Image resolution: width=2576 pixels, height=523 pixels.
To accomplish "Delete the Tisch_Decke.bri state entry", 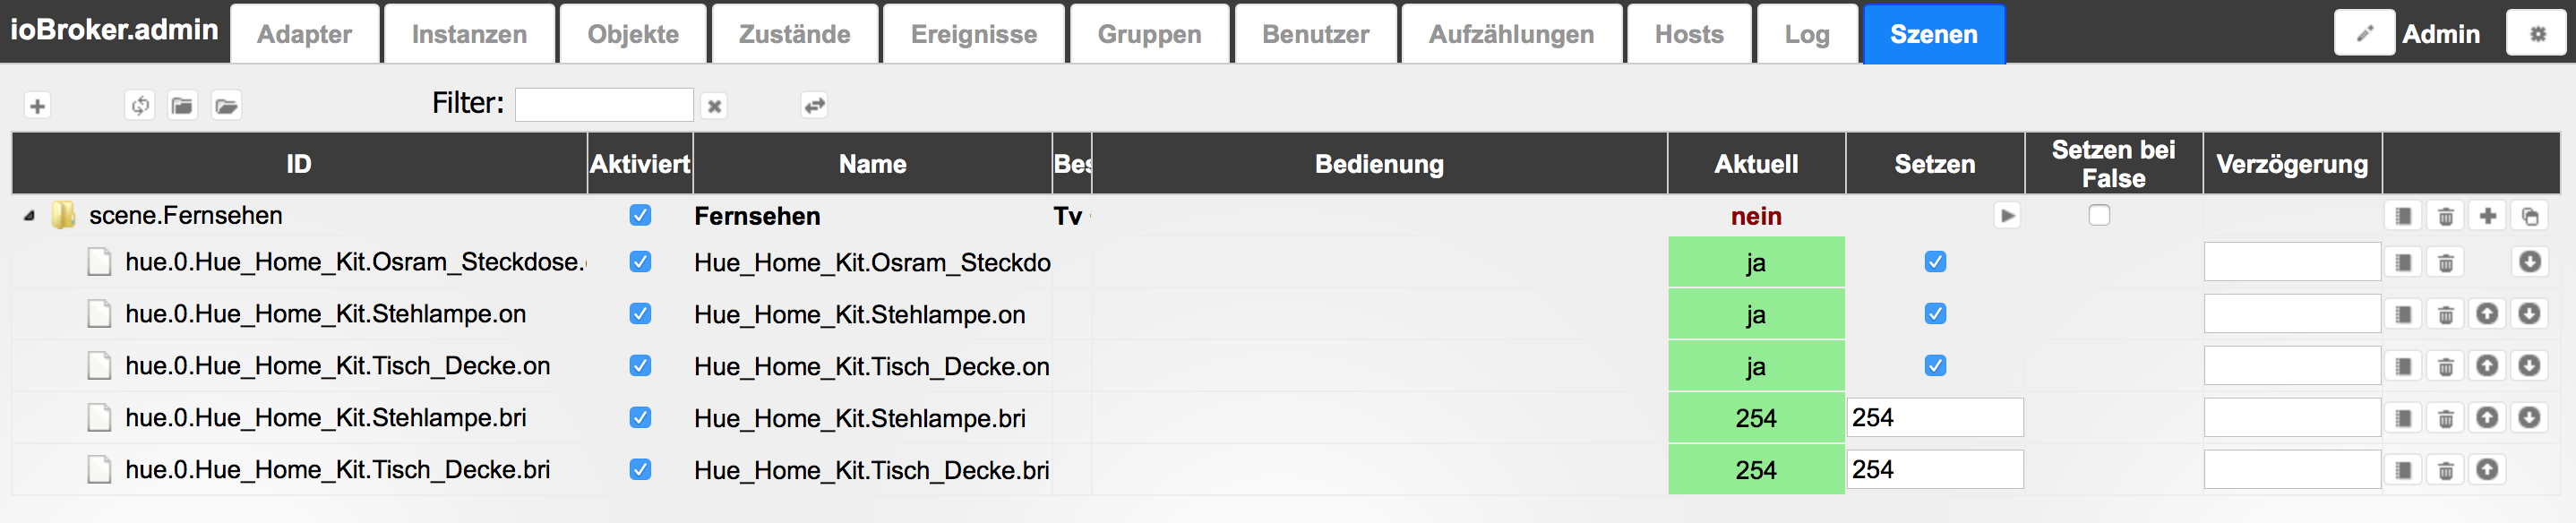I will tap(2445, 470).
